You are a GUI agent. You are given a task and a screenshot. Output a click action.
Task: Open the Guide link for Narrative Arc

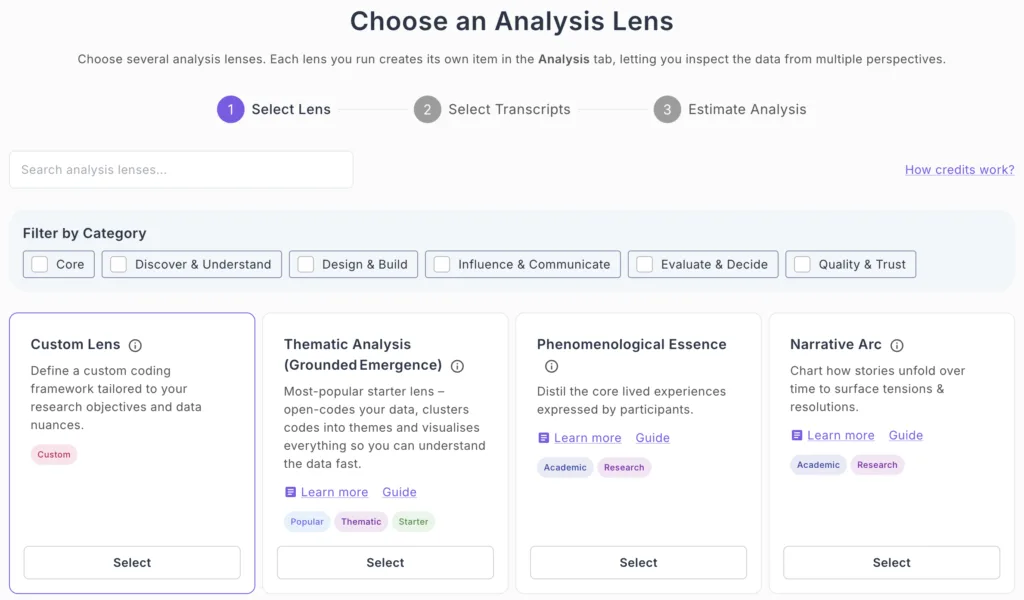click(905, 435)
